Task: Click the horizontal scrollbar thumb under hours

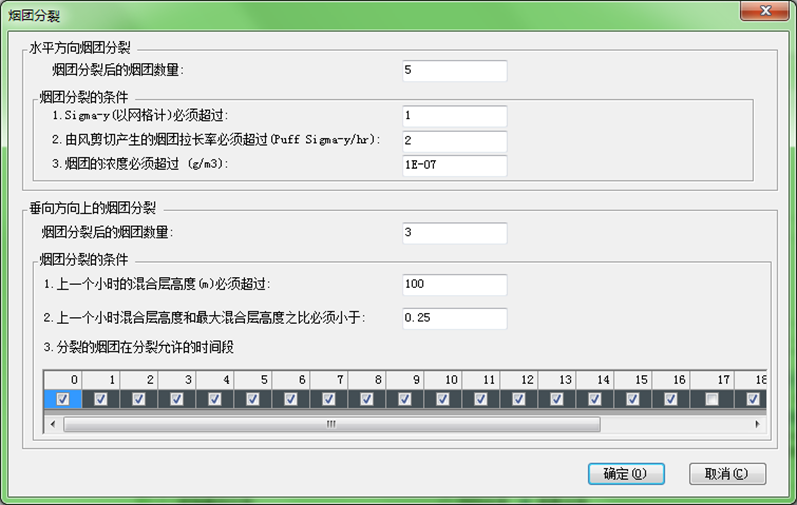Action: [330, 424]
